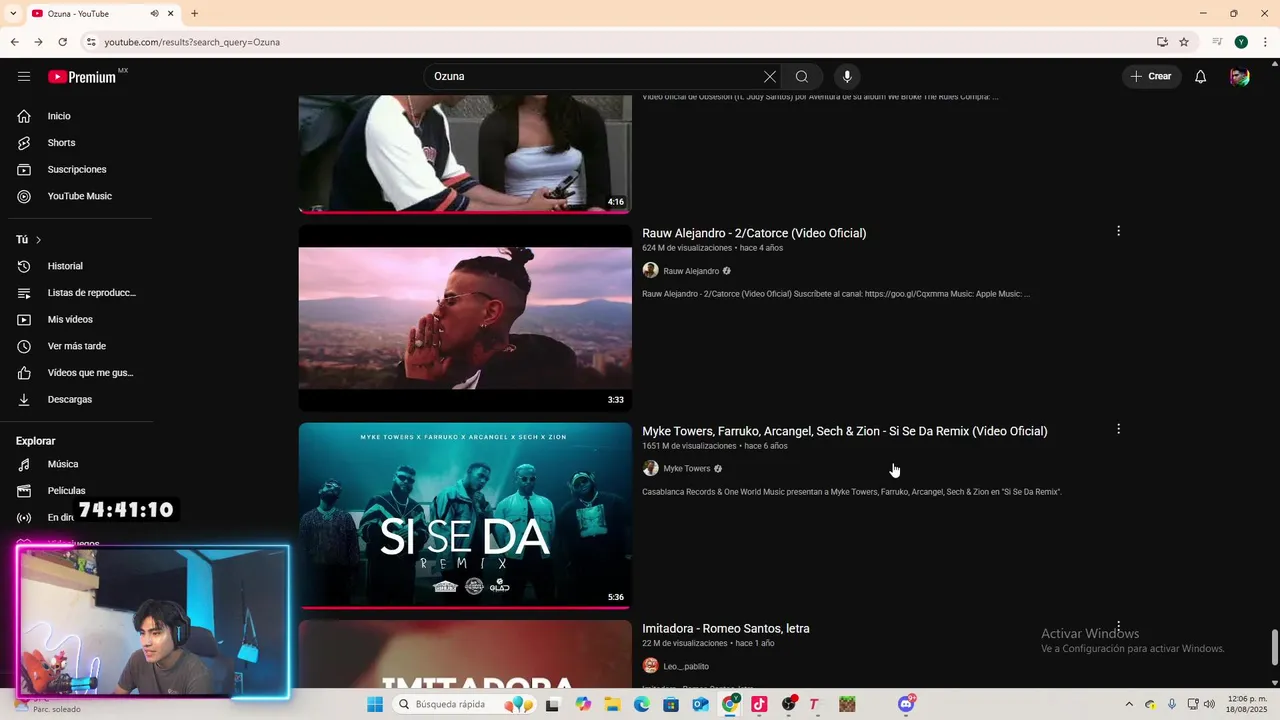1280x720 pixels.
Task: Open taskbar clock and date
Action: tap(1247, 704)
